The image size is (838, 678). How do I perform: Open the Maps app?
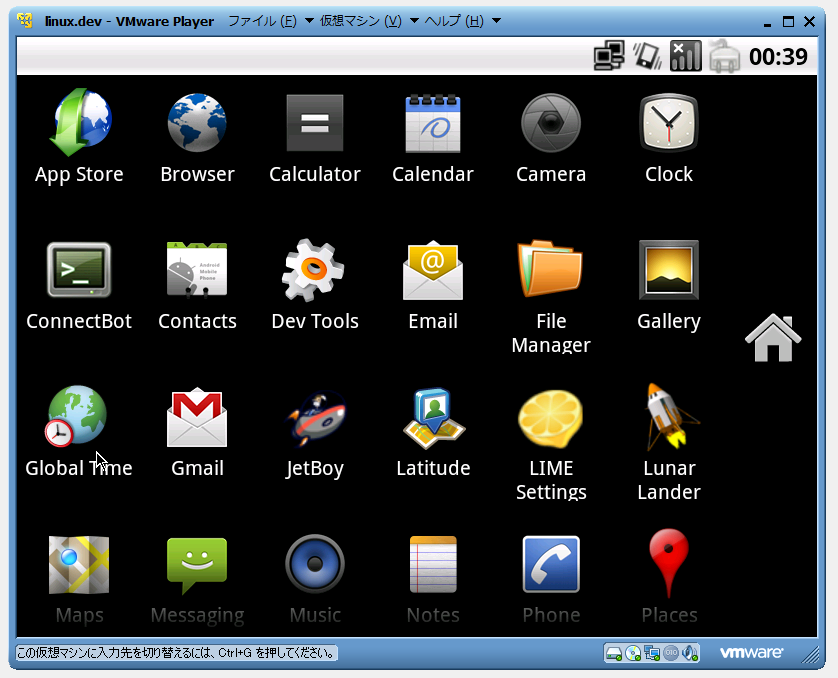click(79, 565)
